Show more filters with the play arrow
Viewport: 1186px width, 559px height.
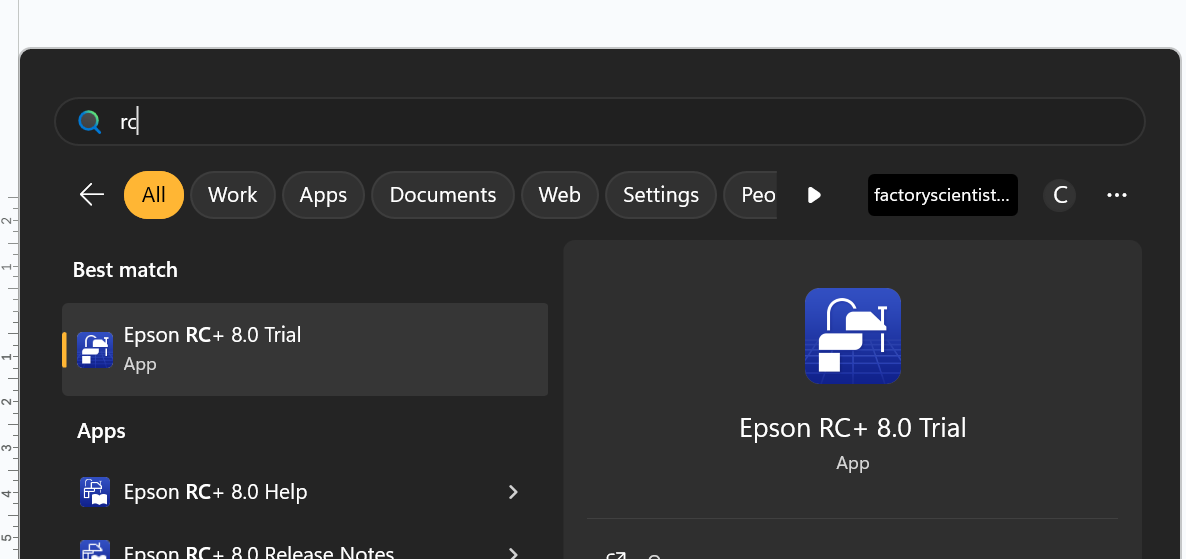[814, 195]
